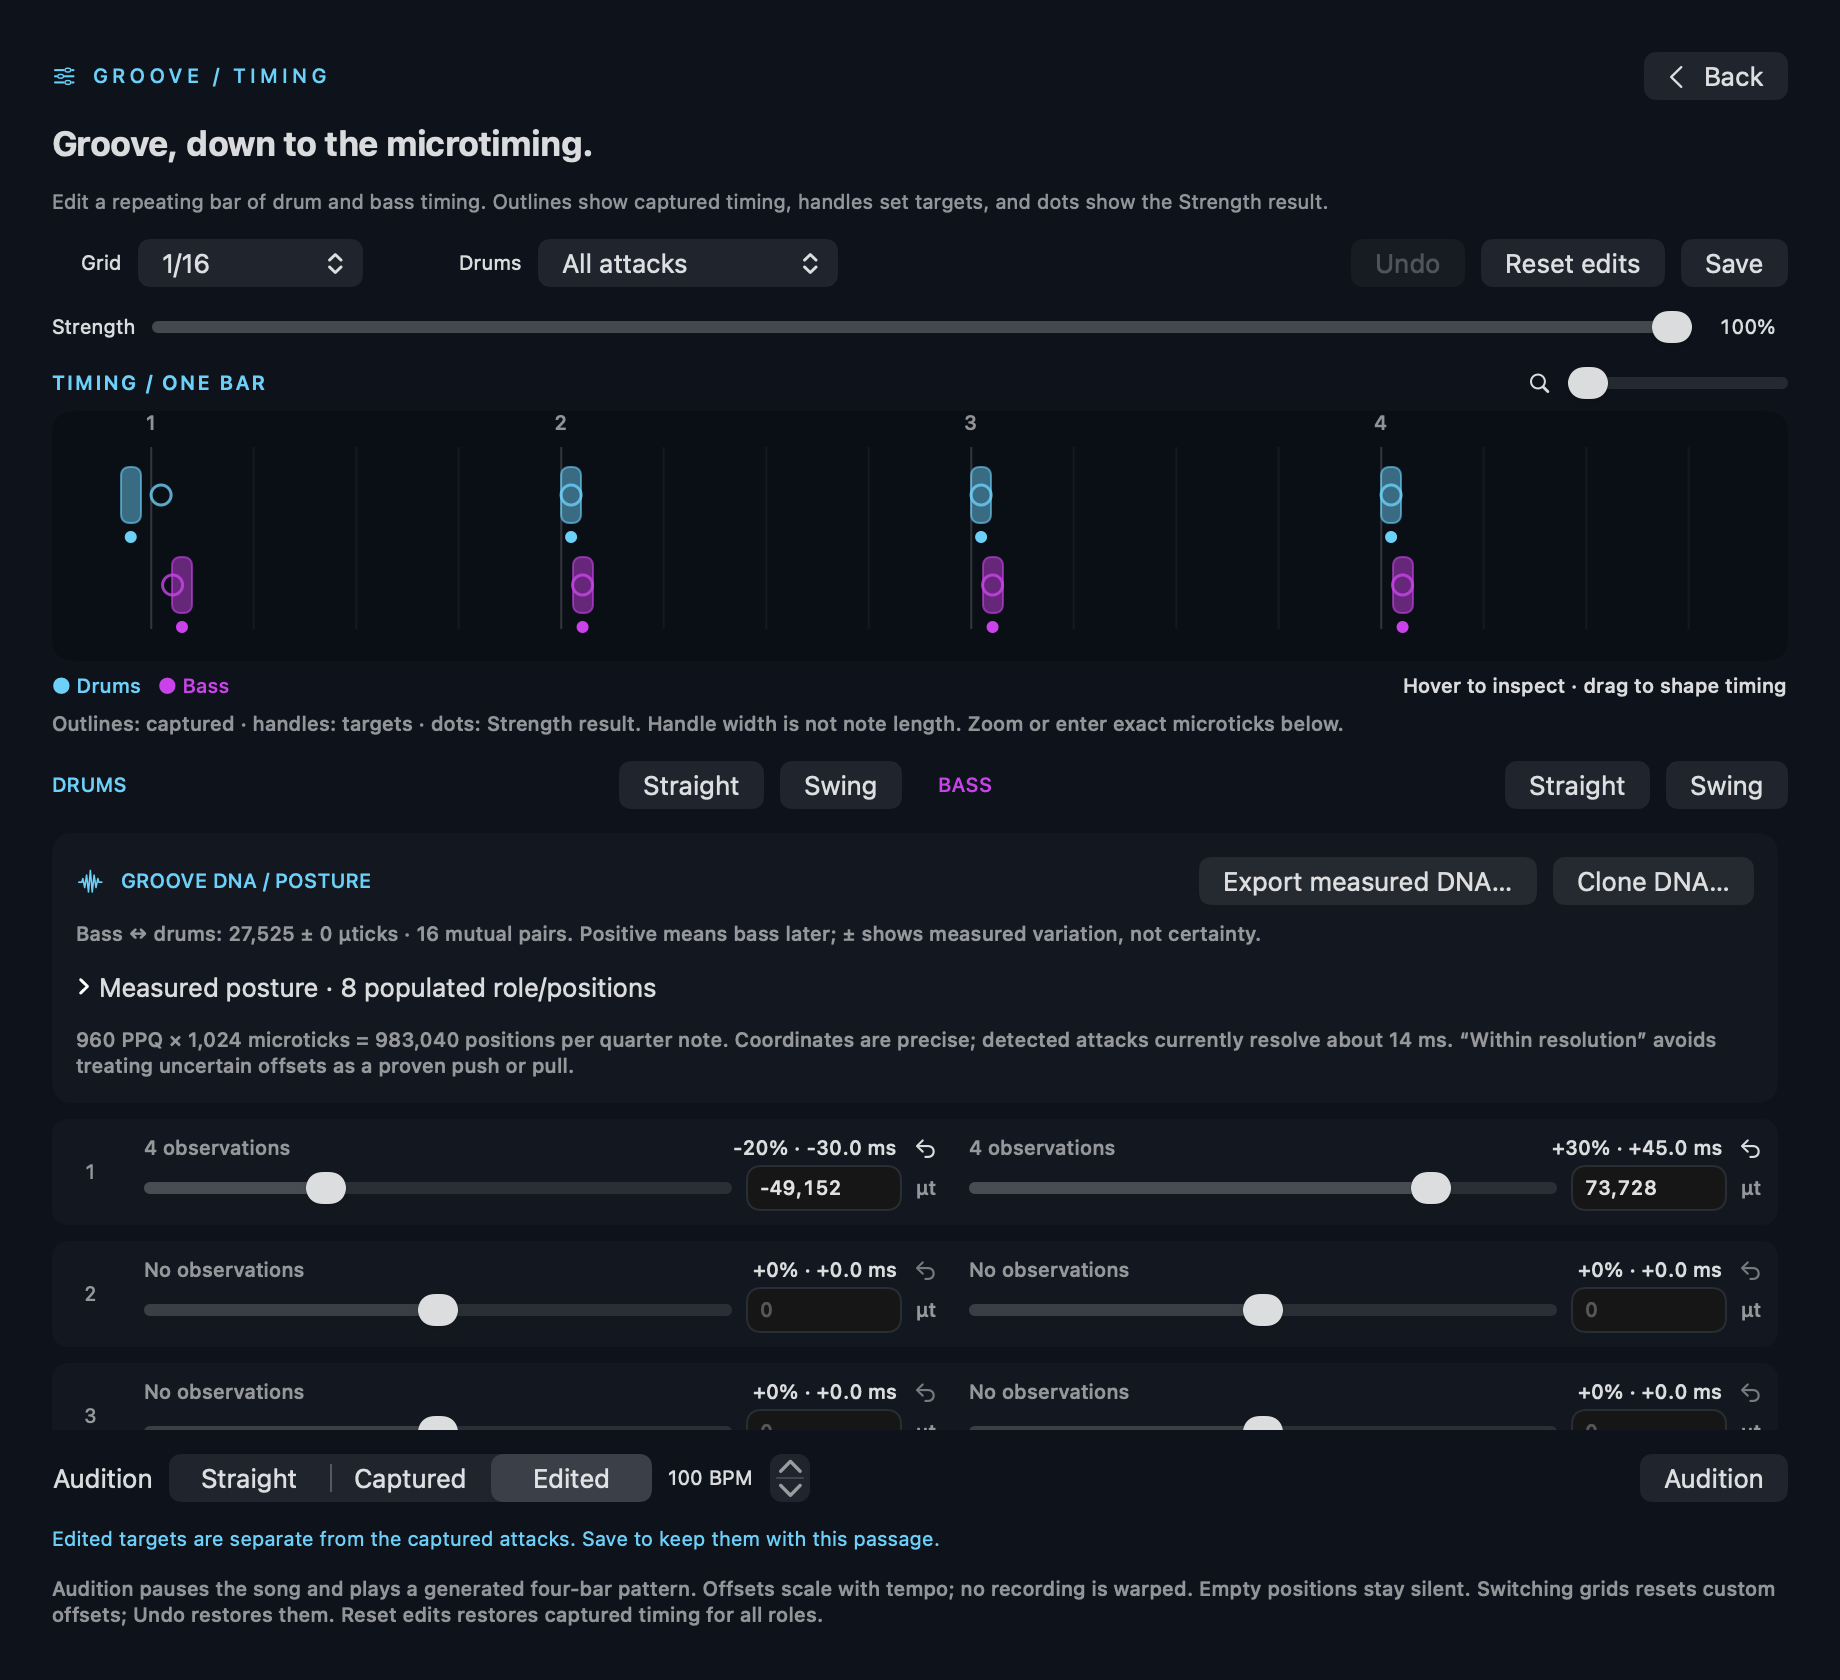Go back with the Back button

(x=1715, y=77)
